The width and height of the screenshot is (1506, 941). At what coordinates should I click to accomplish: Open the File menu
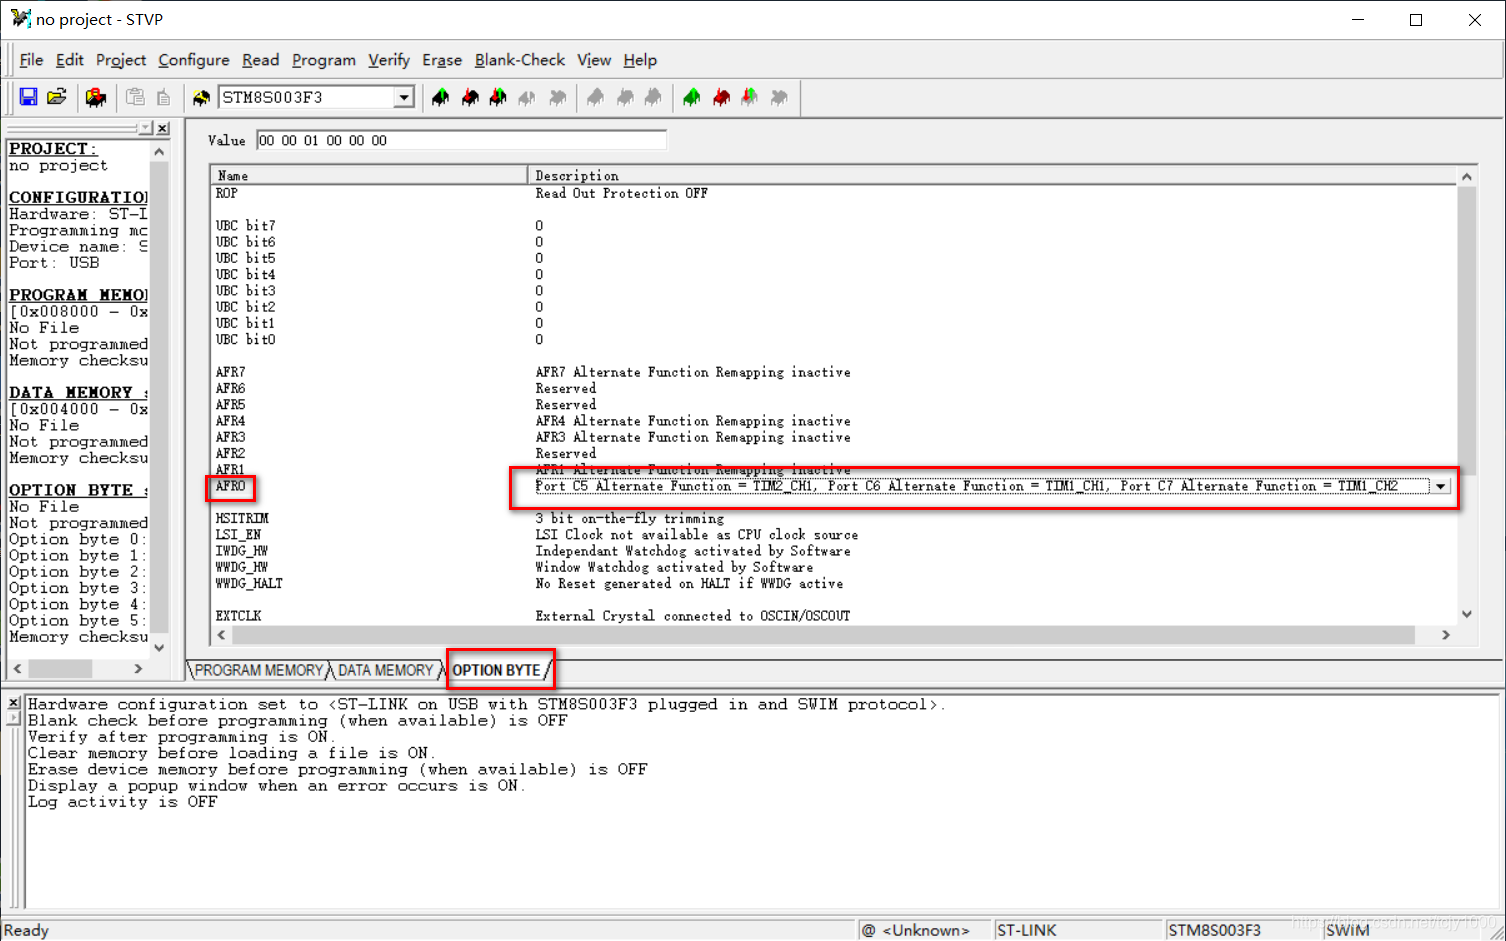[31, 60]
